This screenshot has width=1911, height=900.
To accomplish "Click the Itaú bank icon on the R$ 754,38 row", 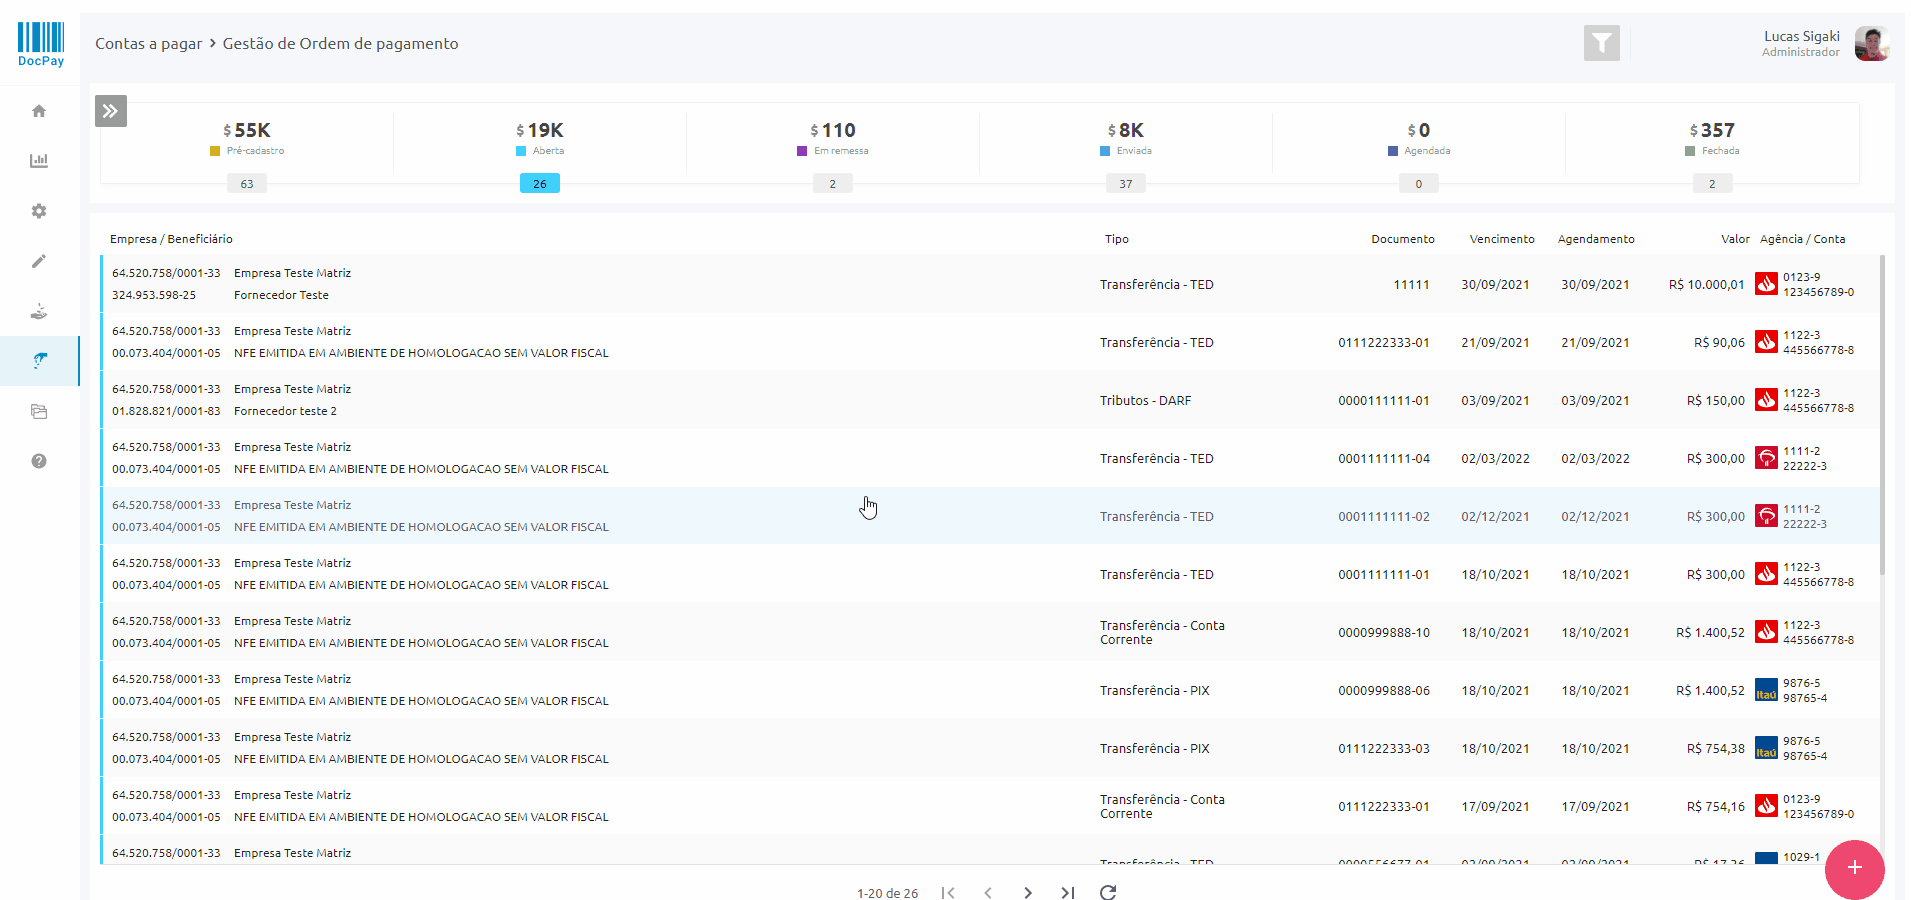I will point(1766,748).
